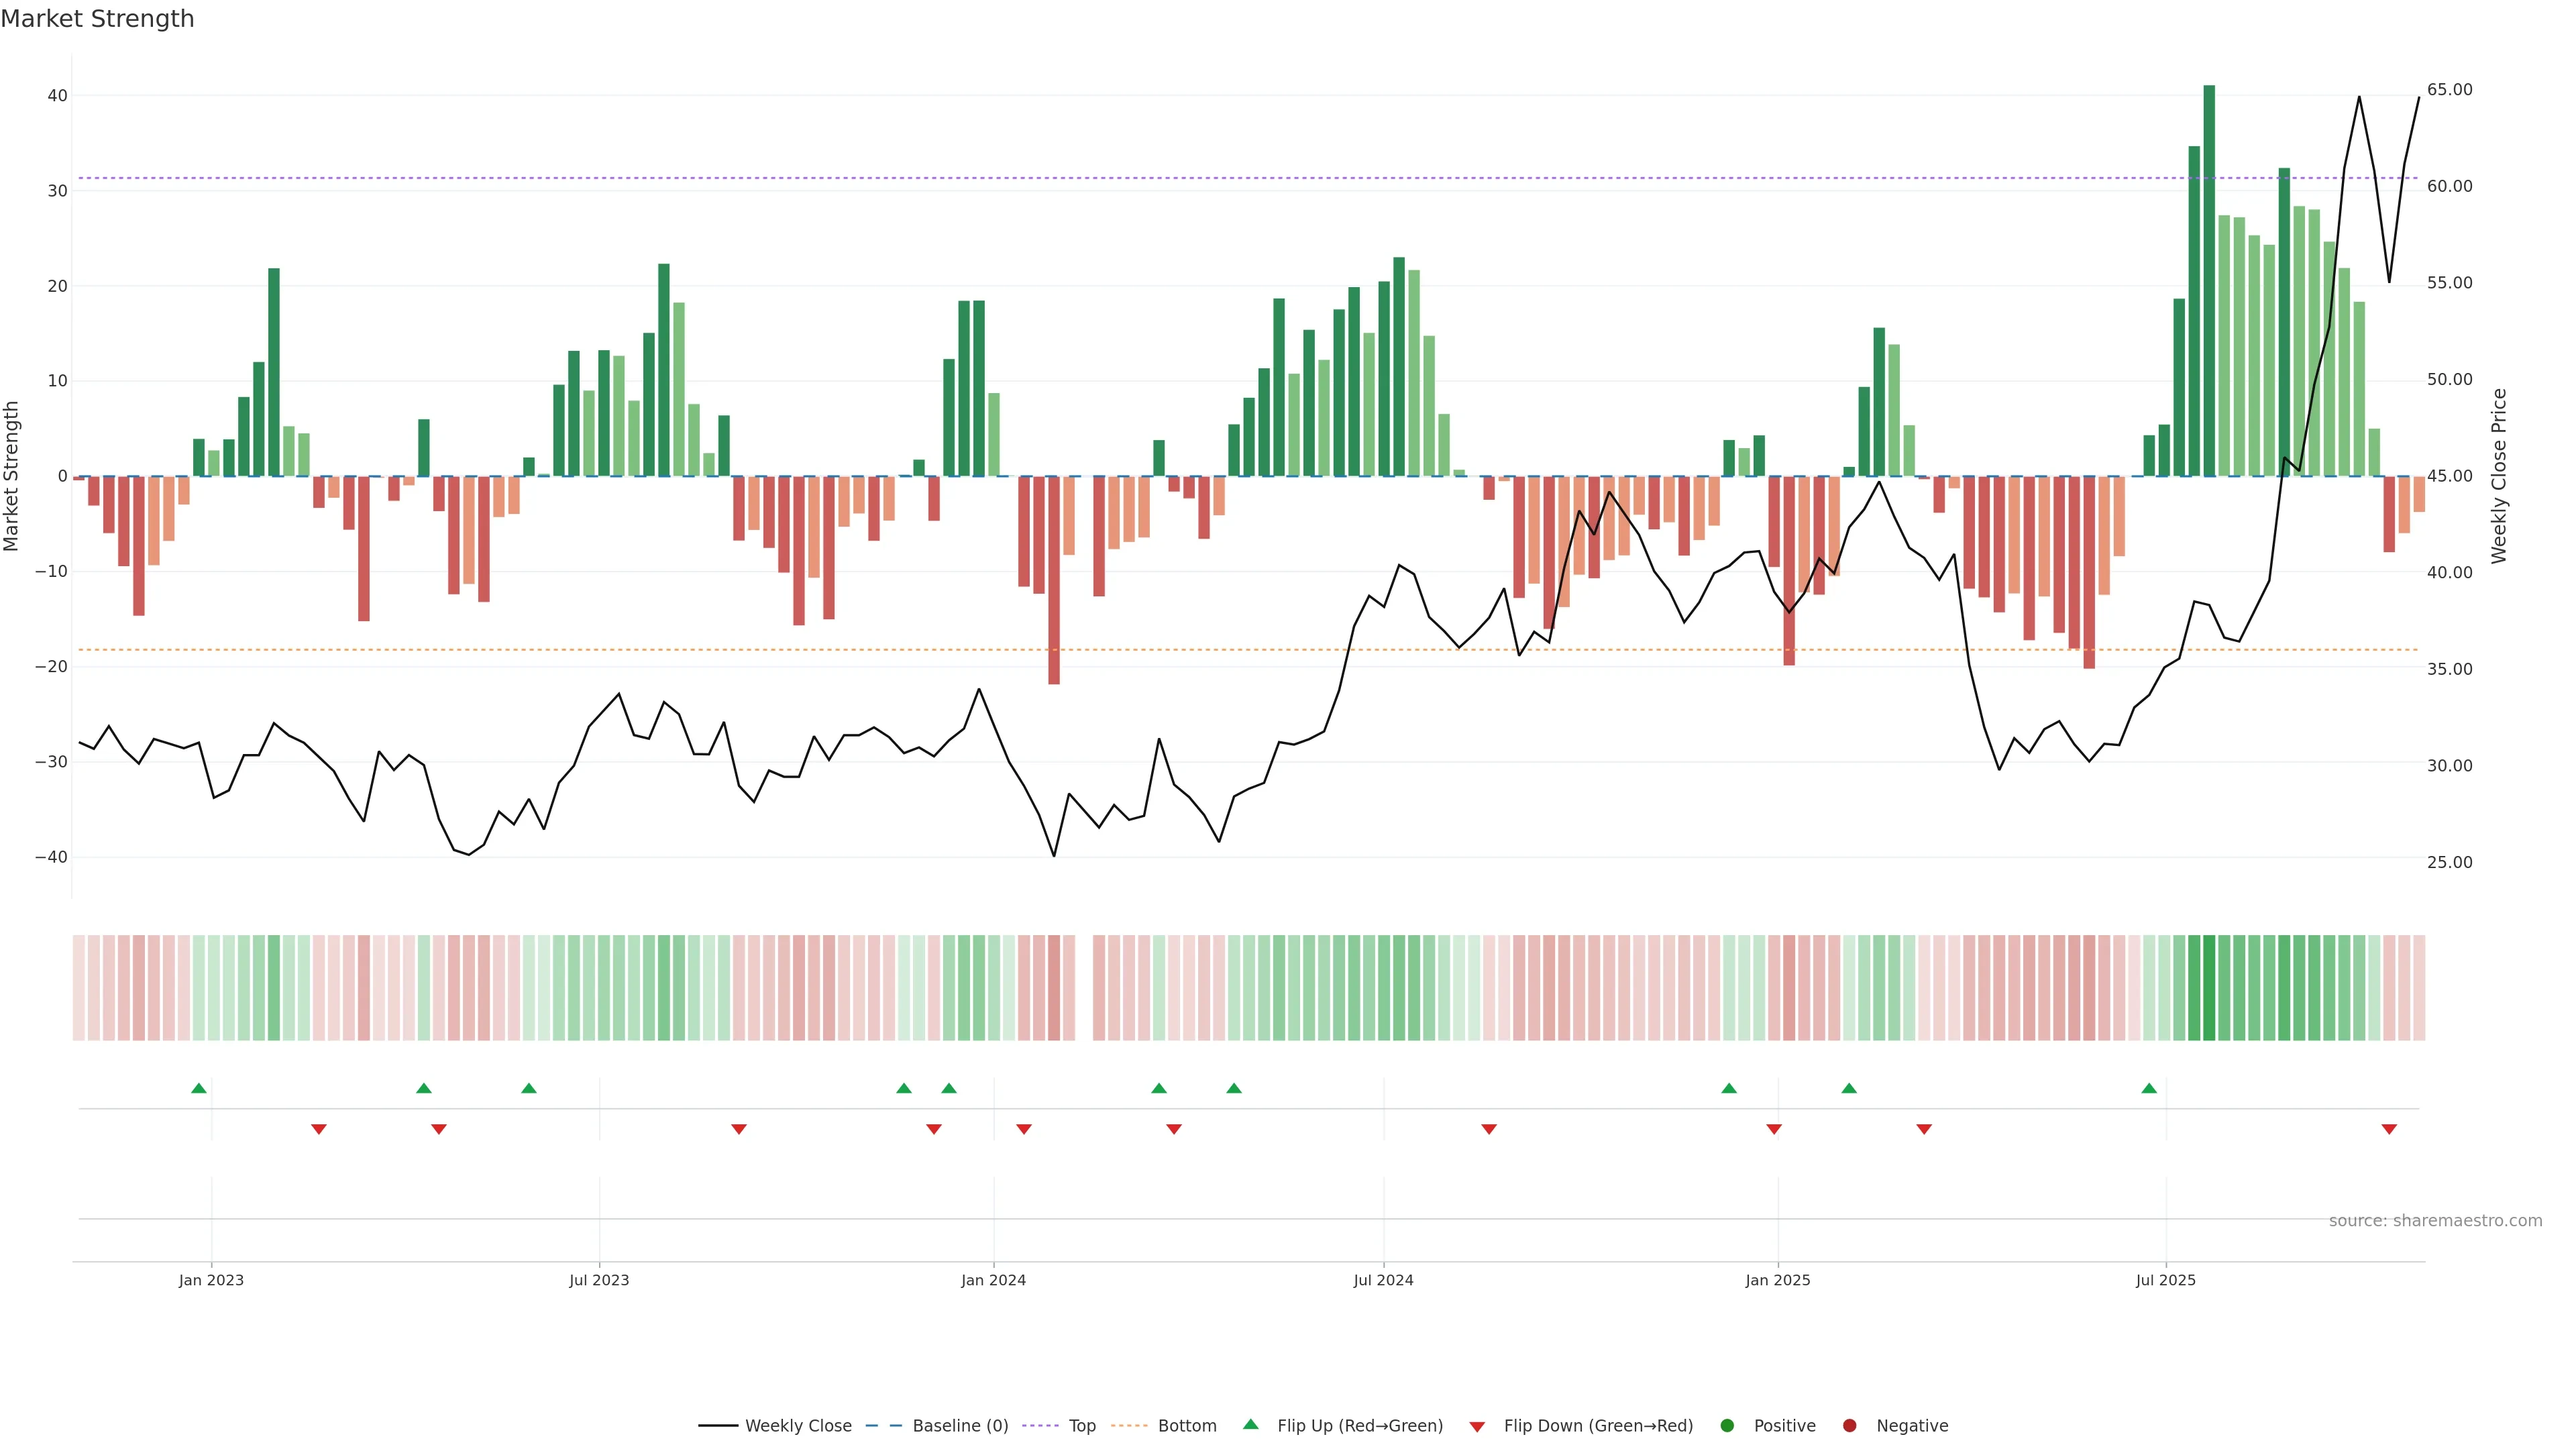Screen dimensions: 2576x1449
Task: Click the darkest green heatmap strip cell
Action: click(x=2209, y=987)
